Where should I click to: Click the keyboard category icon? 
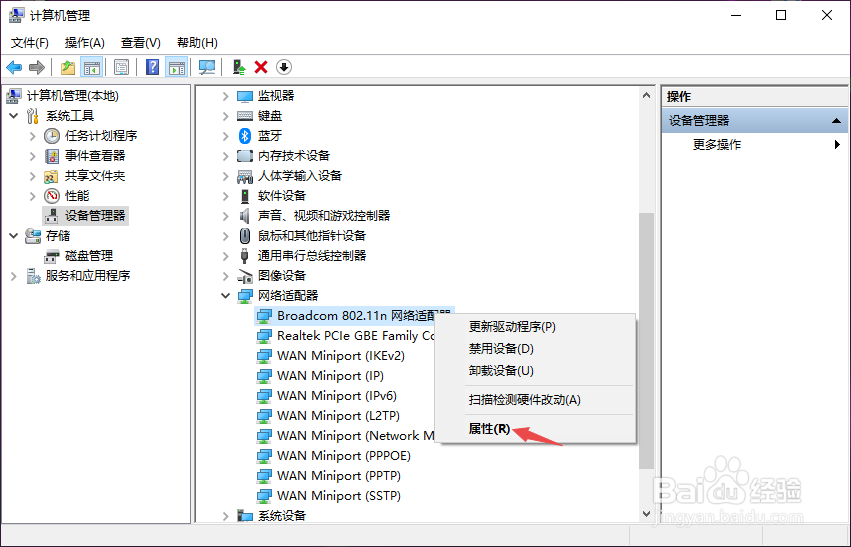[x=245, y=116]
